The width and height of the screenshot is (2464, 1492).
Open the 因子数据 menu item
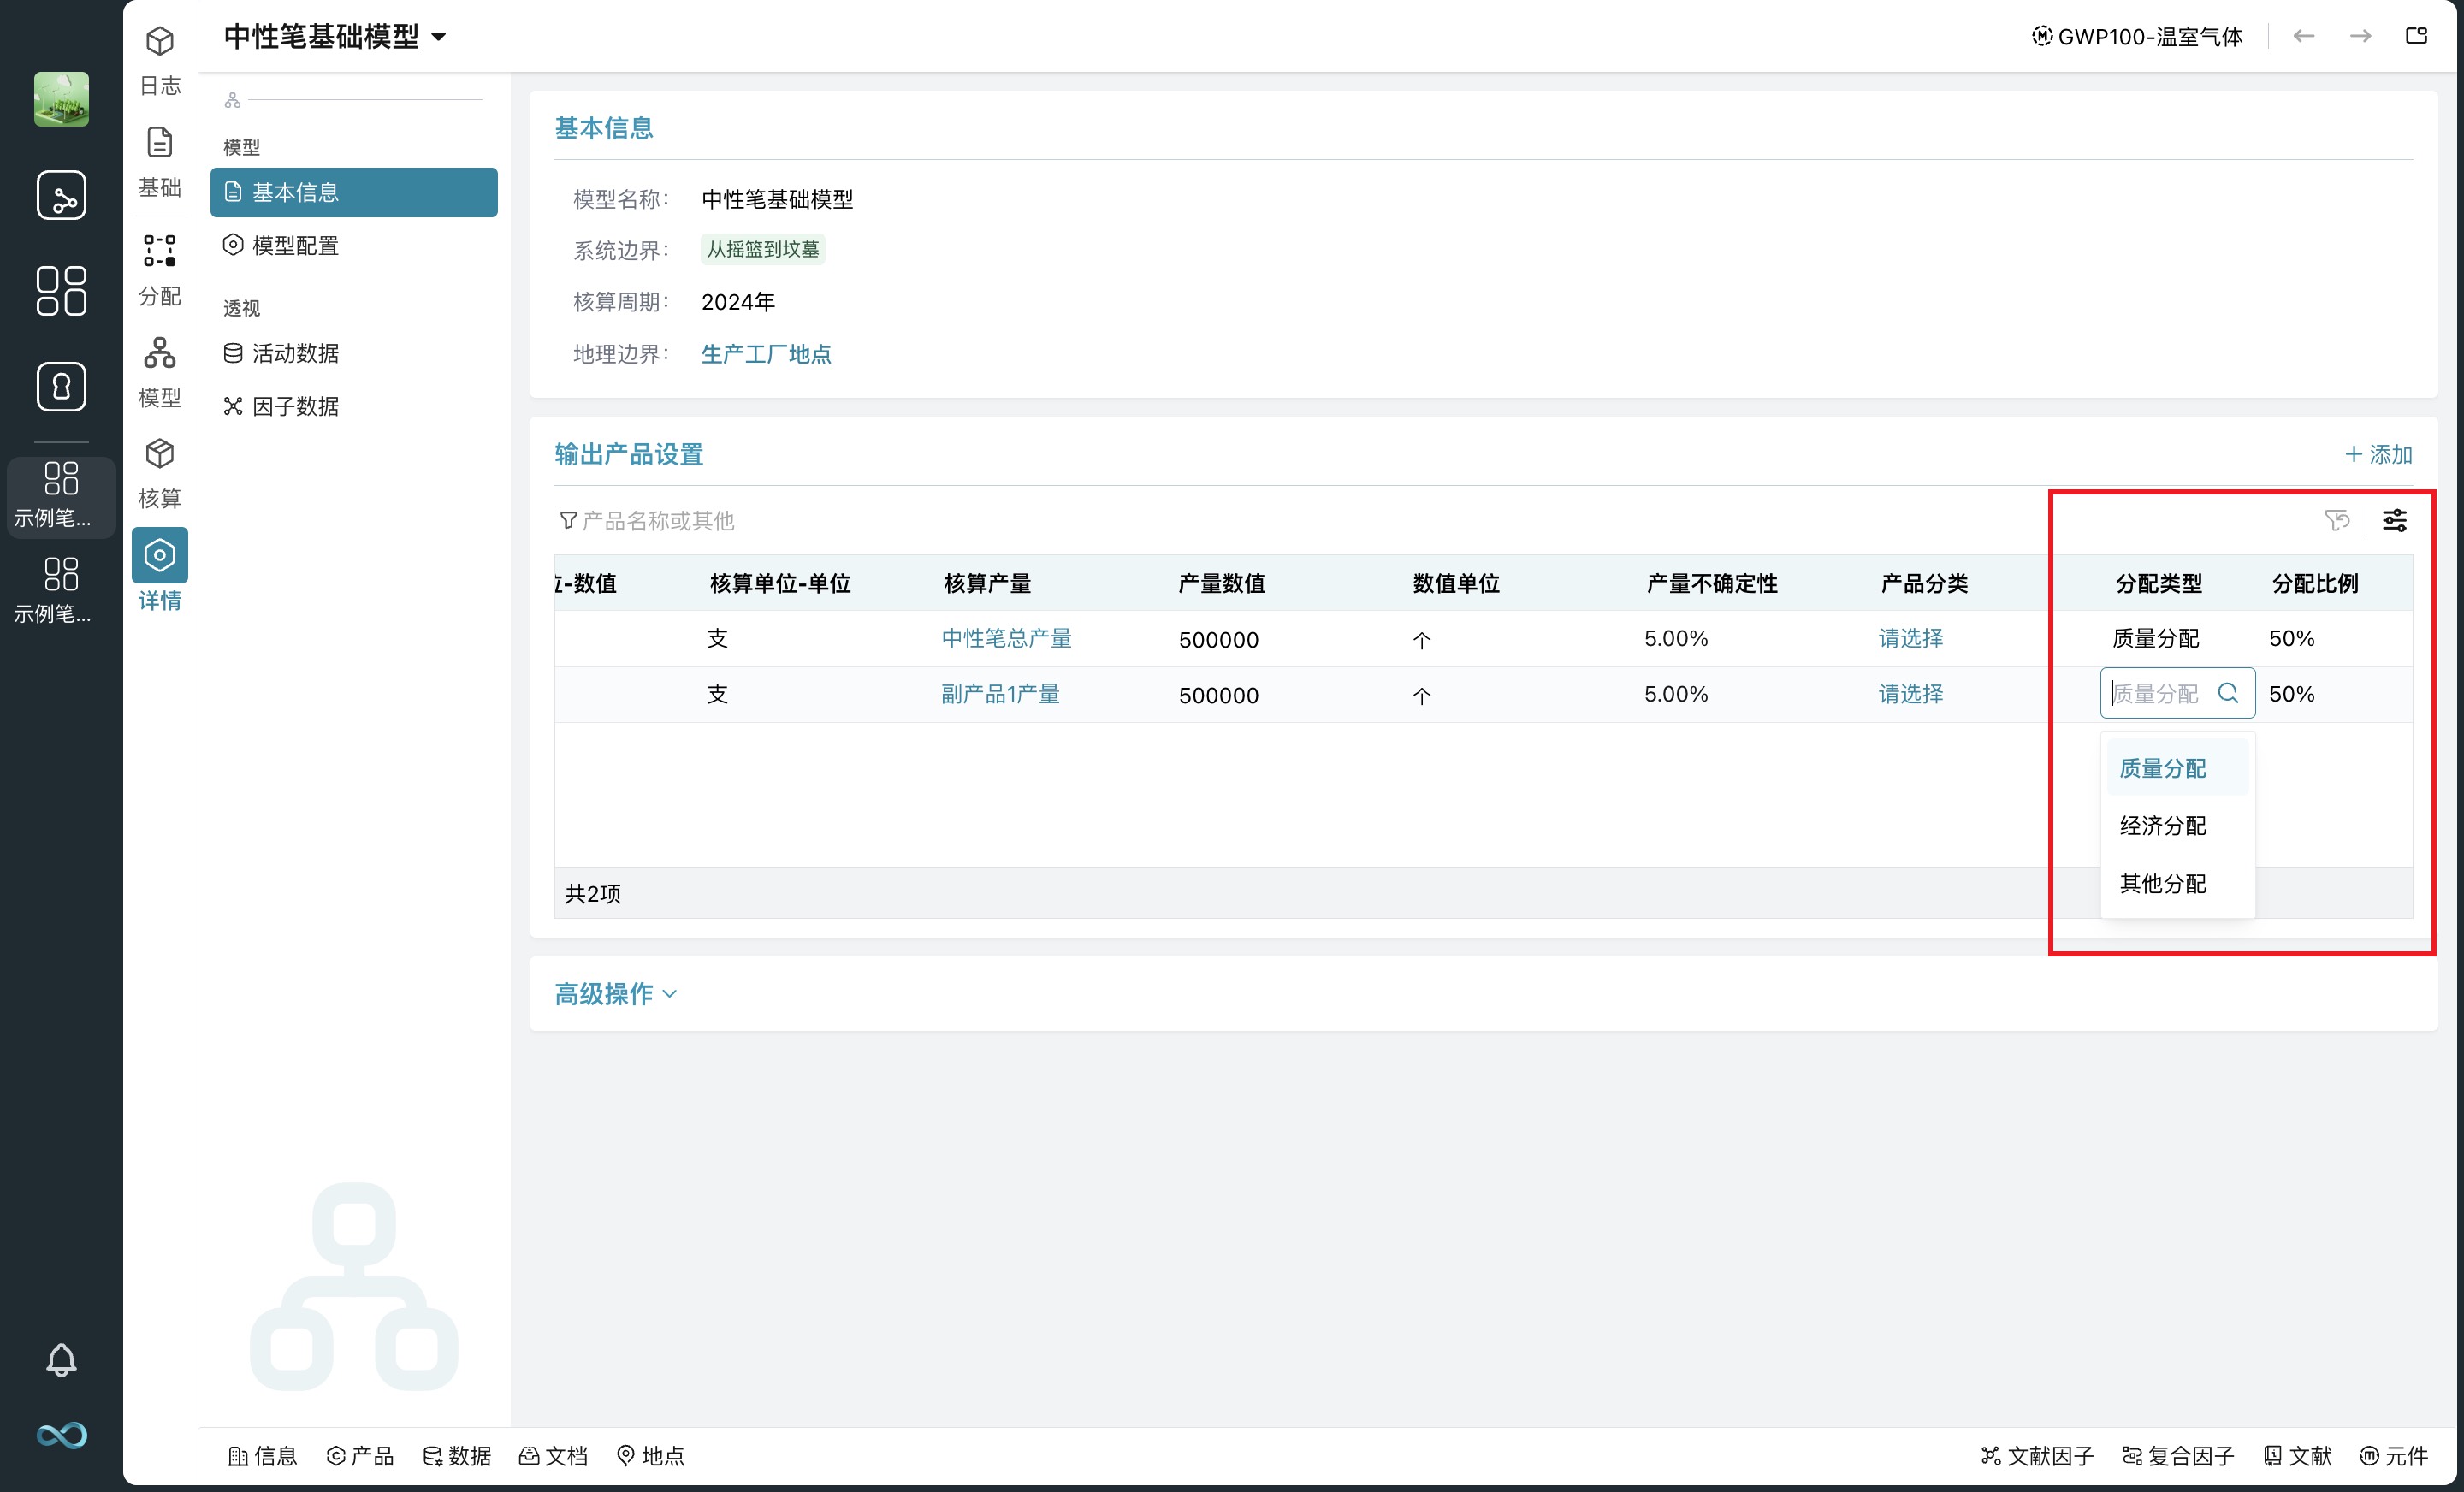(295, 406)
